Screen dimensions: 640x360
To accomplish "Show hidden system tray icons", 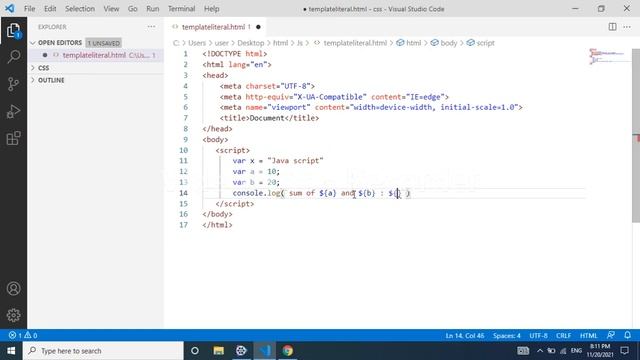I will 540,351.
